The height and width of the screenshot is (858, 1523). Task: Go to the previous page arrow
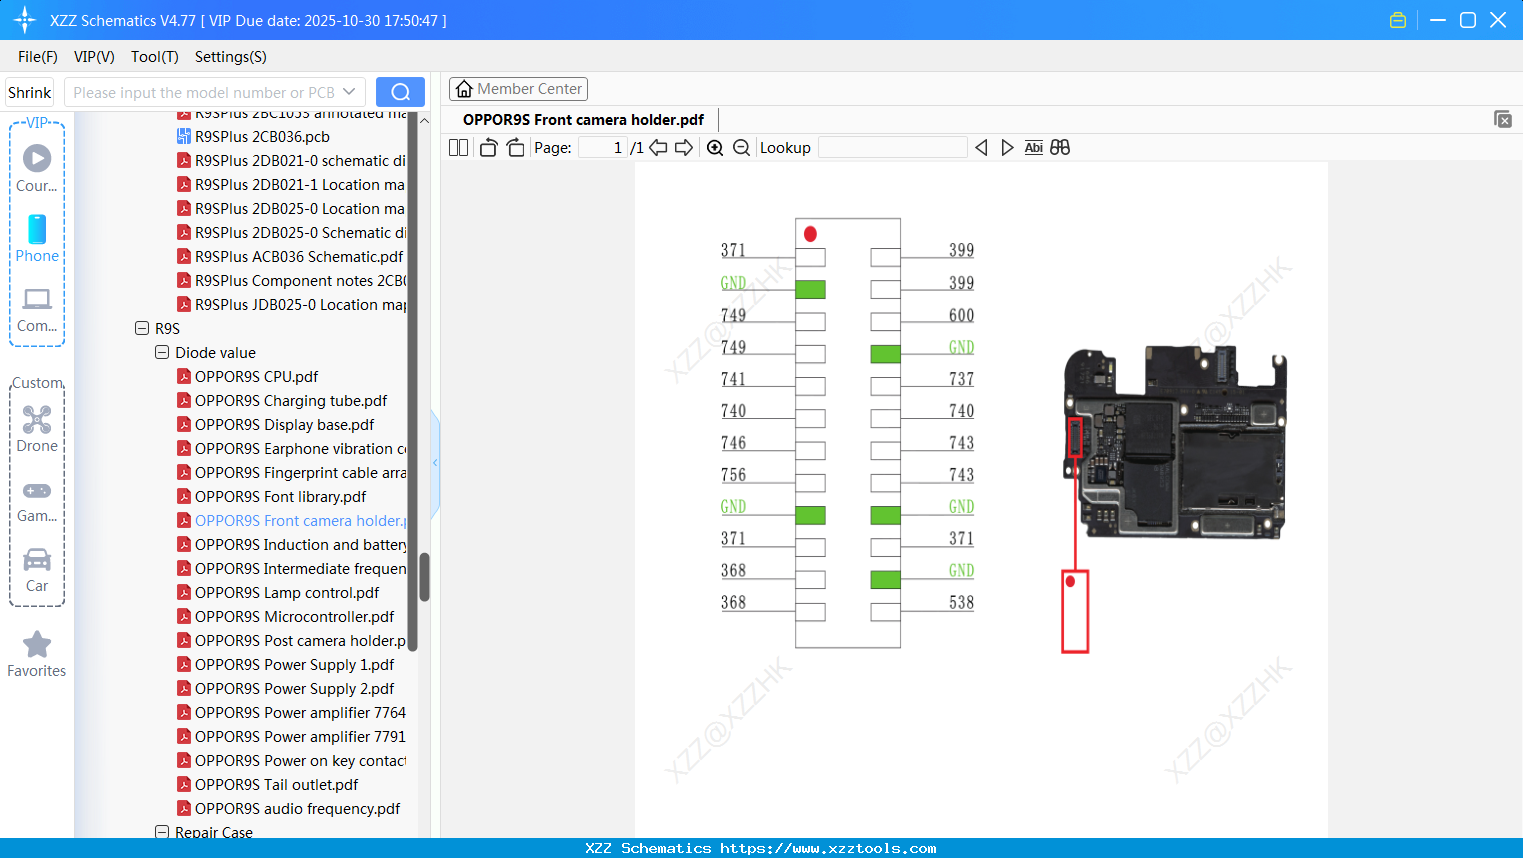click(658, 148)
